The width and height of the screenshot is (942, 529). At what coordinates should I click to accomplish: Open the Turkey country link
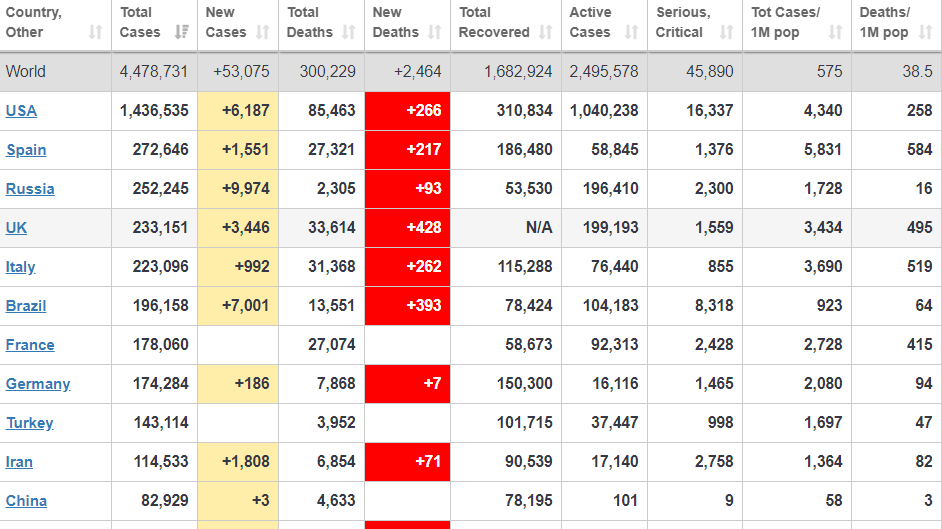click(x=29, y=423)
